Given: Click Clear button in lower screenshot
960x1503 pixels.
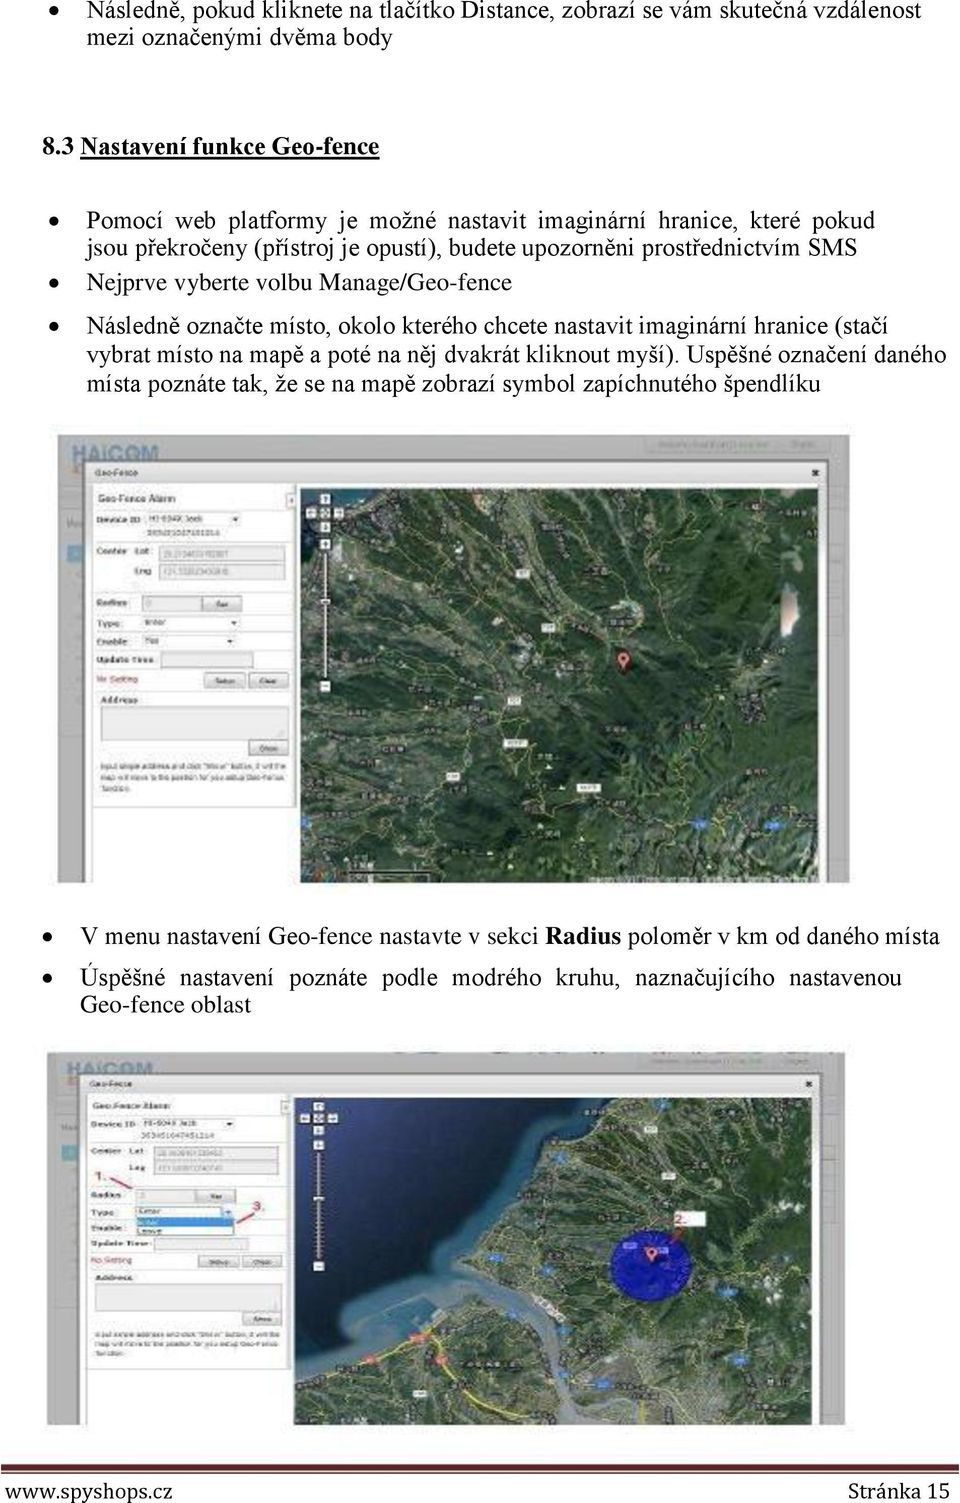Looking at the screenshot, I should coord(262,1261).
